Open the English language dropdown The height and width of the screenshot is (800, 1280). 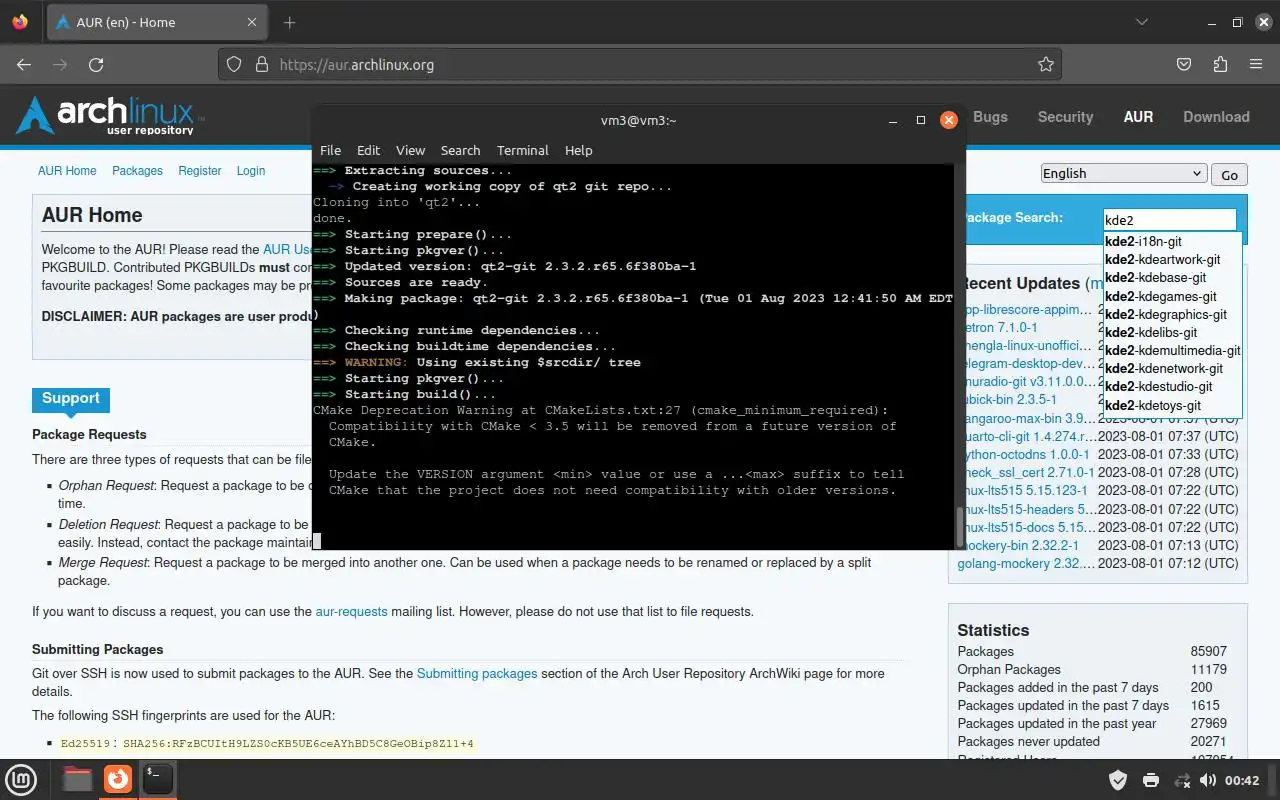[x=1123, y=173]
